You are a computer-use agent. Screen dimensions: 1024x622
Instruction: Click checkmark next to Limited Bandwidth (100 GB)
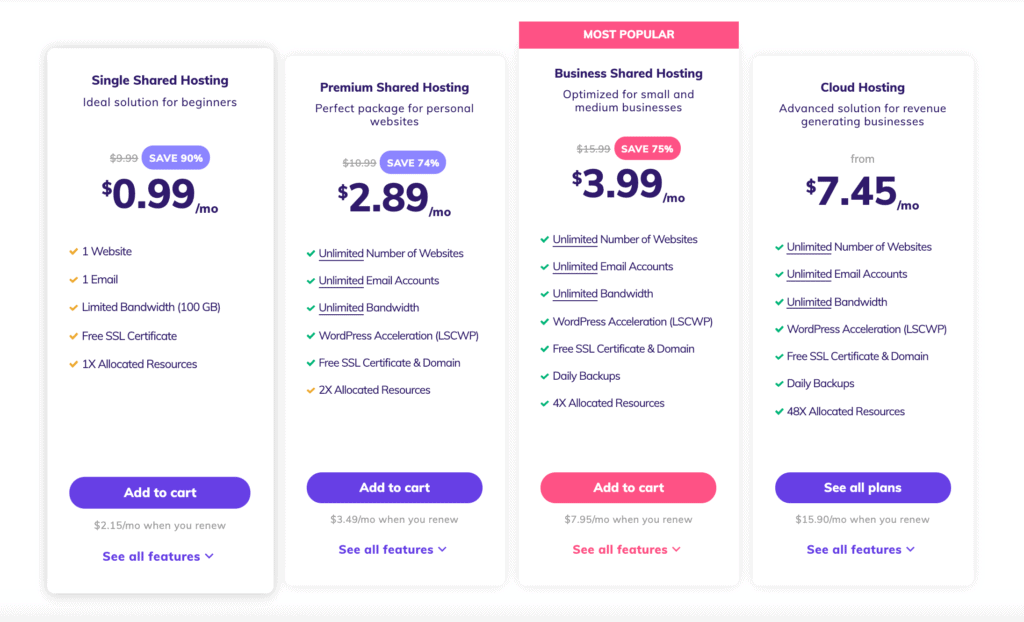point(73,307)
